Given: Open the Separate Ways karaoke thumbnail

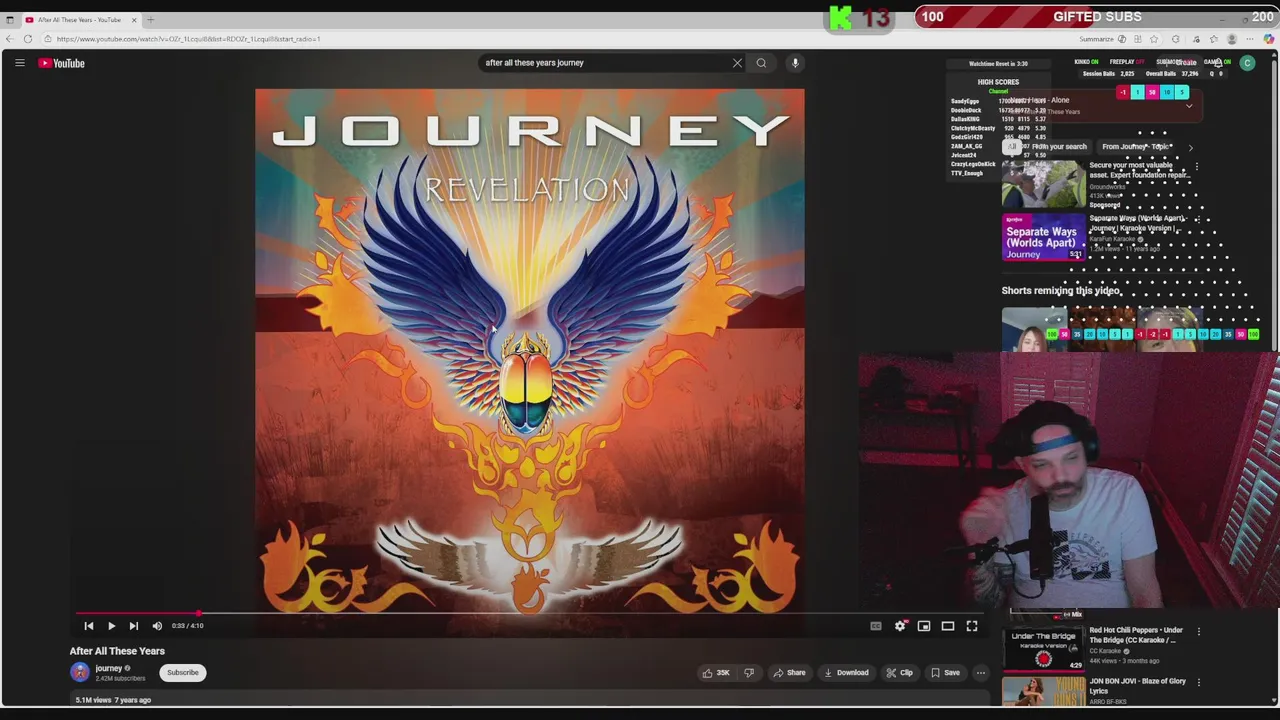Looking at the screenshot, I should [1043, 237].
